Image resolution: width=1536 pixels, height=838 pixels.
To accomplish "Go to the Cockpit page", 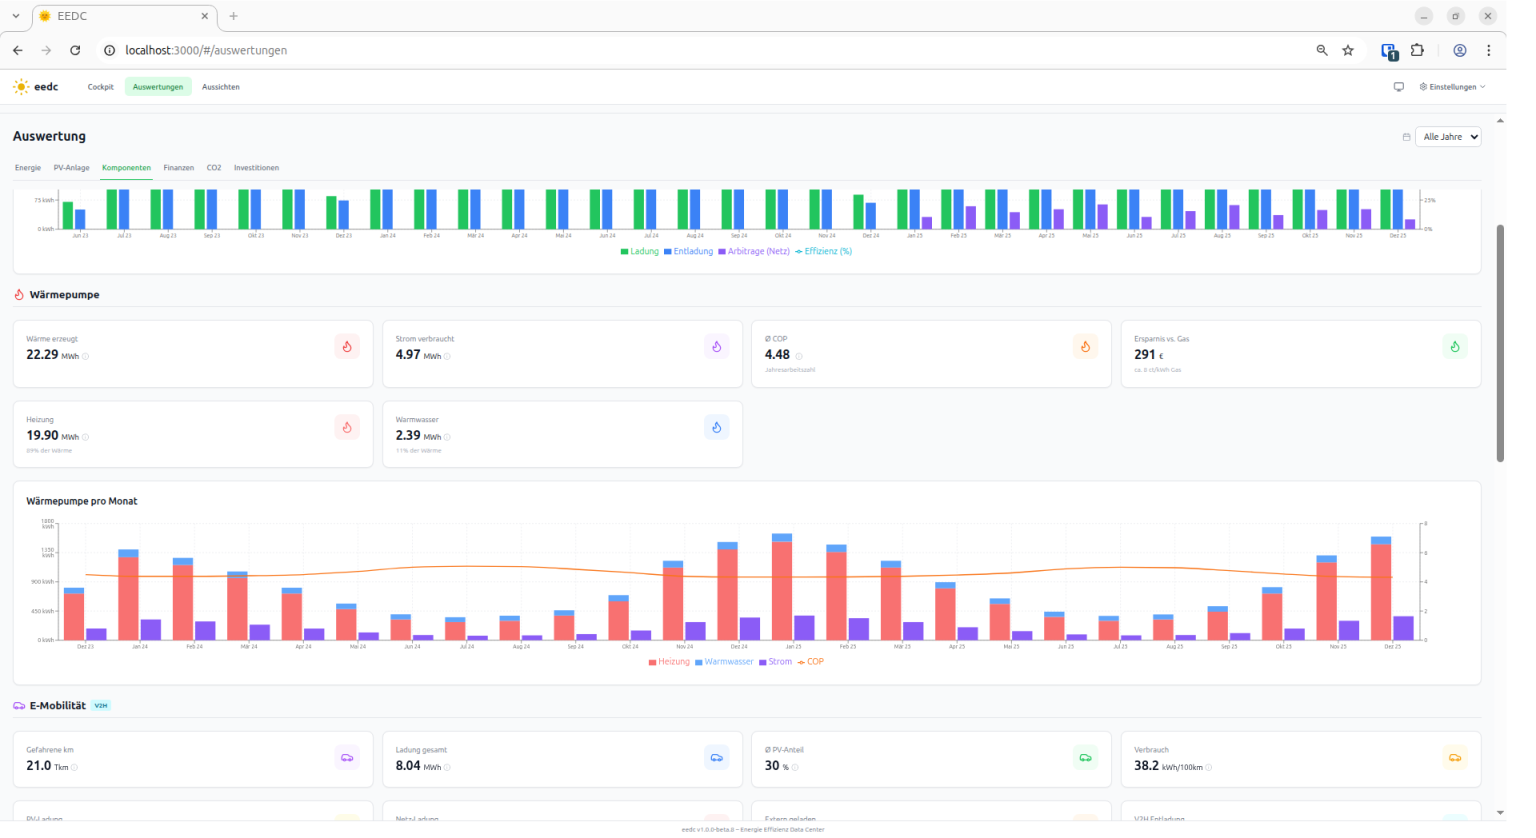I will (x=100, y=87).
